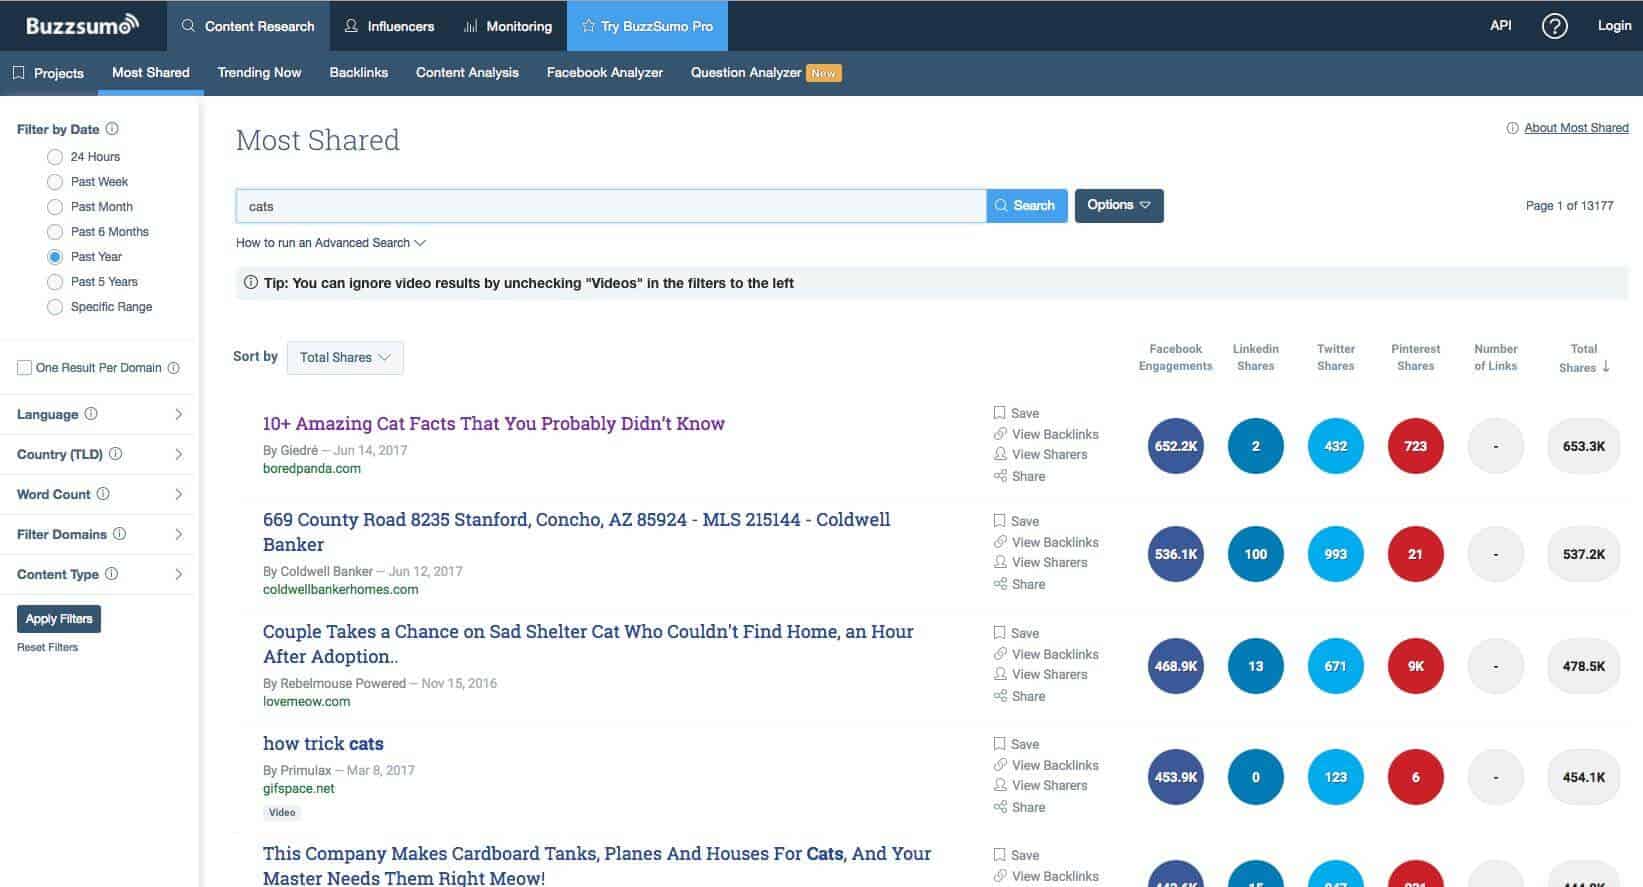This screenshot has width=1643, height=887.
Task: Switch to the Facebook Analyzer tab
Action: 605,73
